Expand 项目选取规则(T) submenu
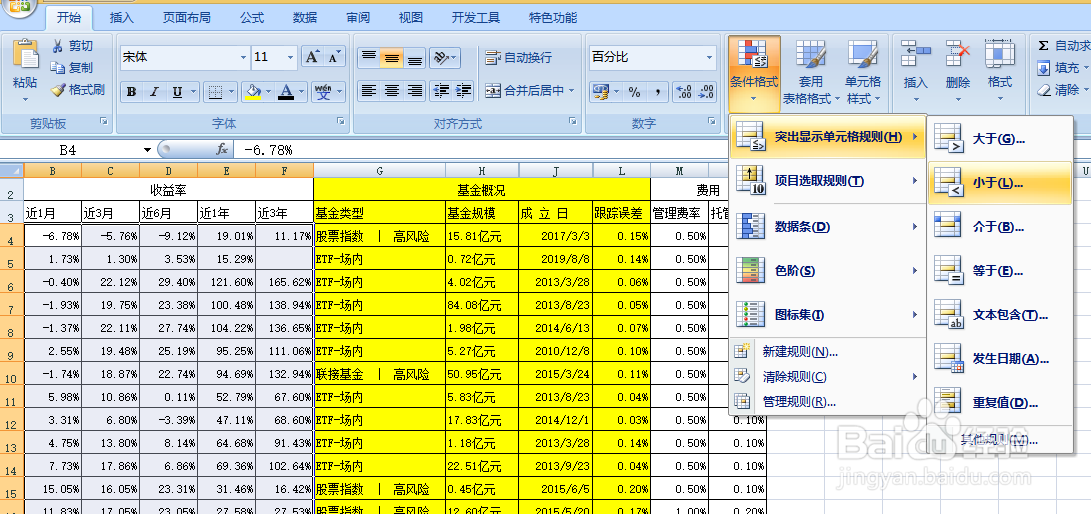This screenshot has width=1091, height=514. [x=828, y=181]
